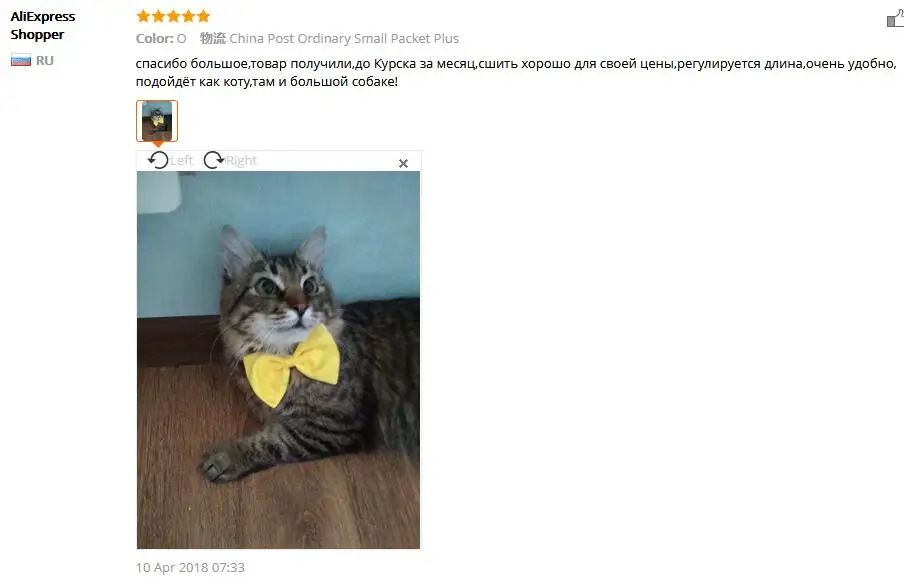The height and width of the screenshot is (585, 904).
Task: Select the third rating star
Action: [173, 16]
